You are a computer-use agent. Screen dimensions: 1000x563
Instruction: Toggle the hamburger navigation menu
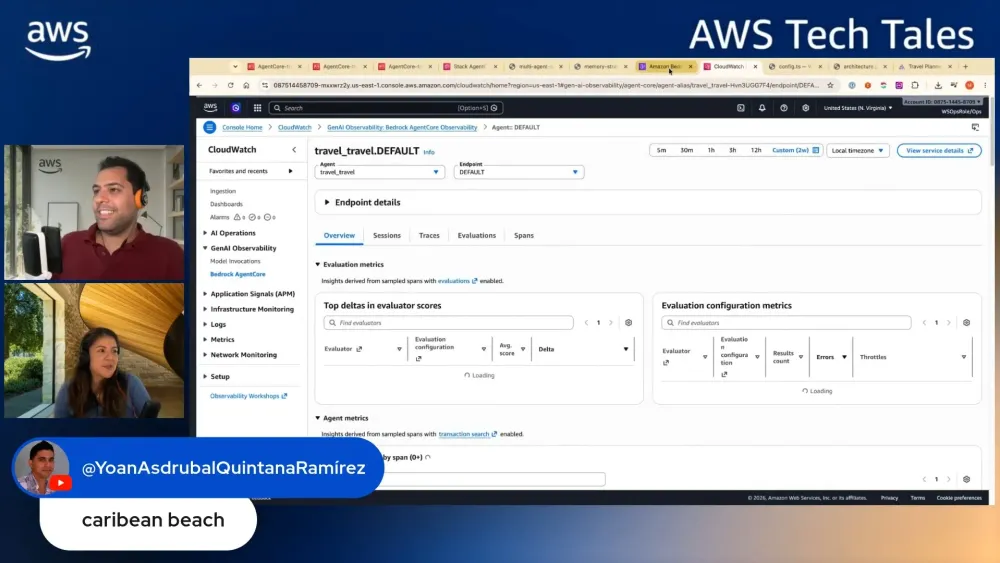[x=209, y=127]
